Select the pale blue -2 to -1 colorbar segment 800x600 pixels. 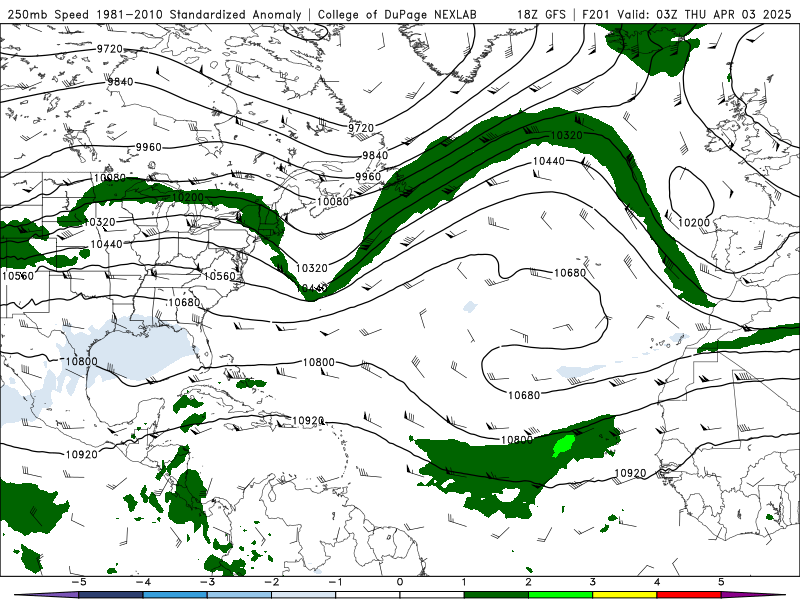304,595
